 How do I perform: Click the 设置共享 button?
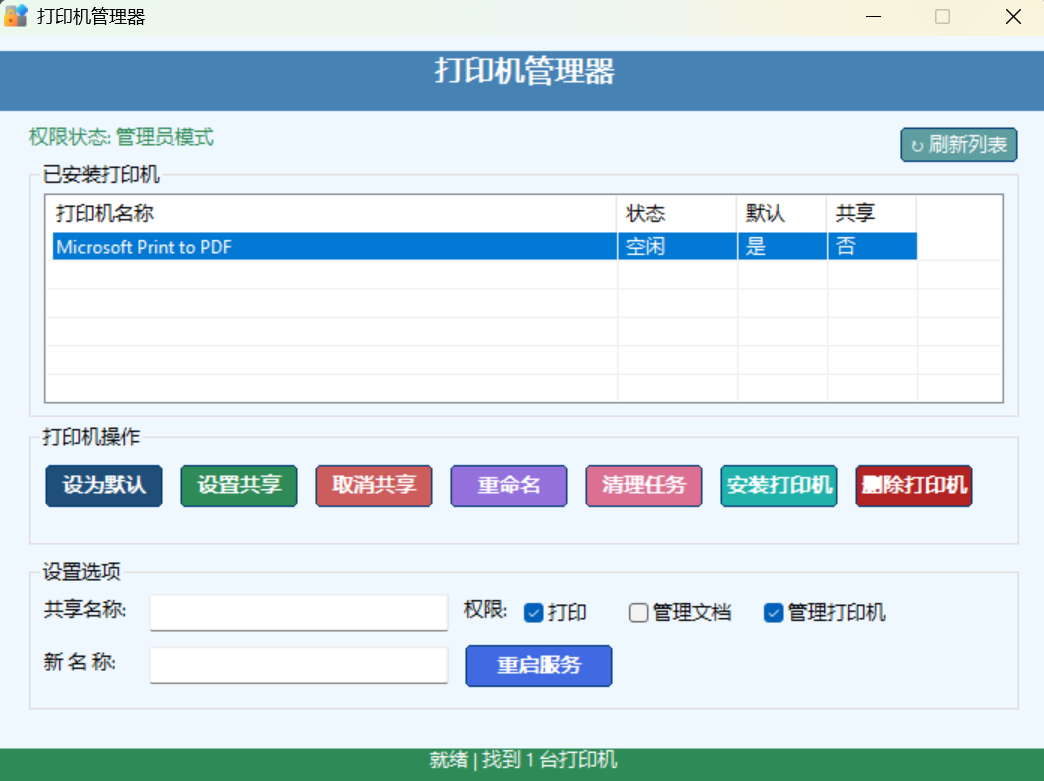238,486
